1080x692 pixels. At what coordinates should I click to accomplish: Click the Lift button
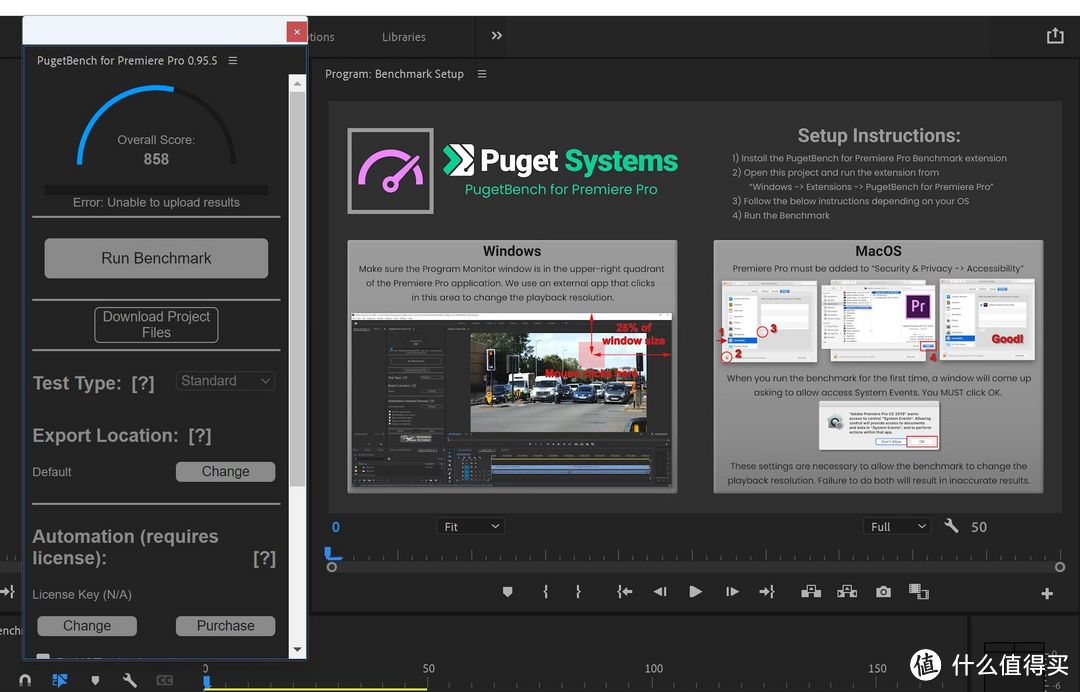click(x=811, y=591)
